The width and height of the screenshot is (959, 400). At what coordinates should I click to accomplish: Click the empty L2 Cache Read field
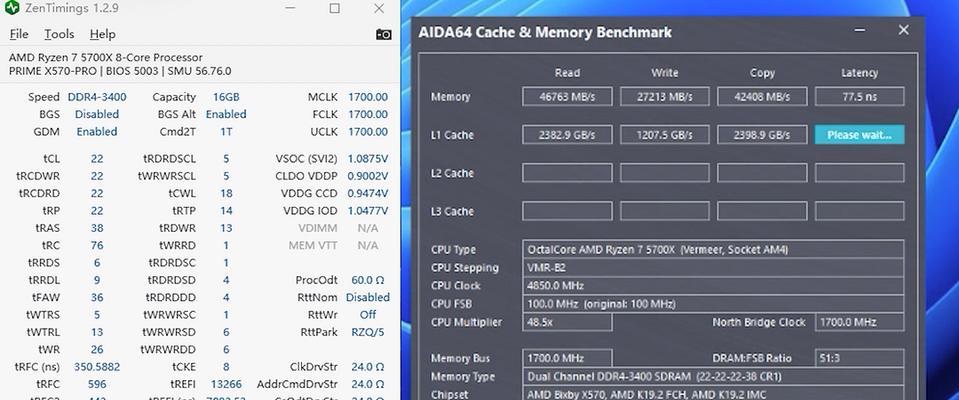pyautogui.click(x=566, y=173)
